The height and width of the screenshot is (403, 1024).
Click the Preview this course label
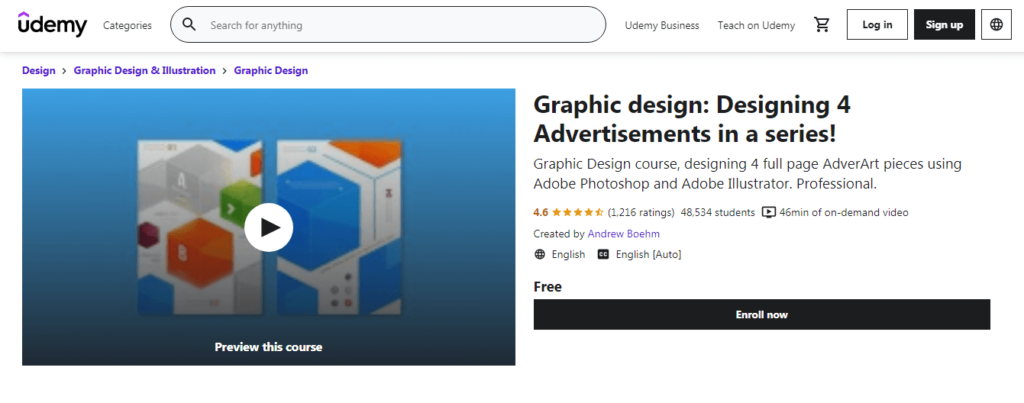[x=268, y=347]
